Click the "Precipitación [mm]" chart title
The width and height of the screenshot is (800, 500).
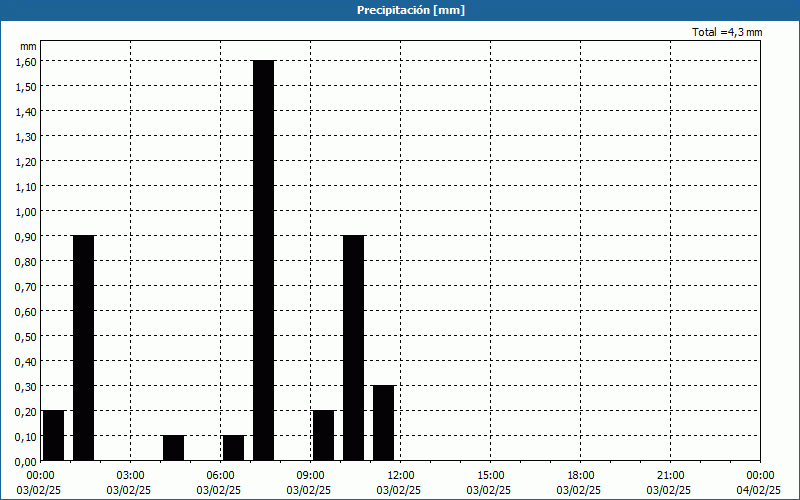(410, 10)
